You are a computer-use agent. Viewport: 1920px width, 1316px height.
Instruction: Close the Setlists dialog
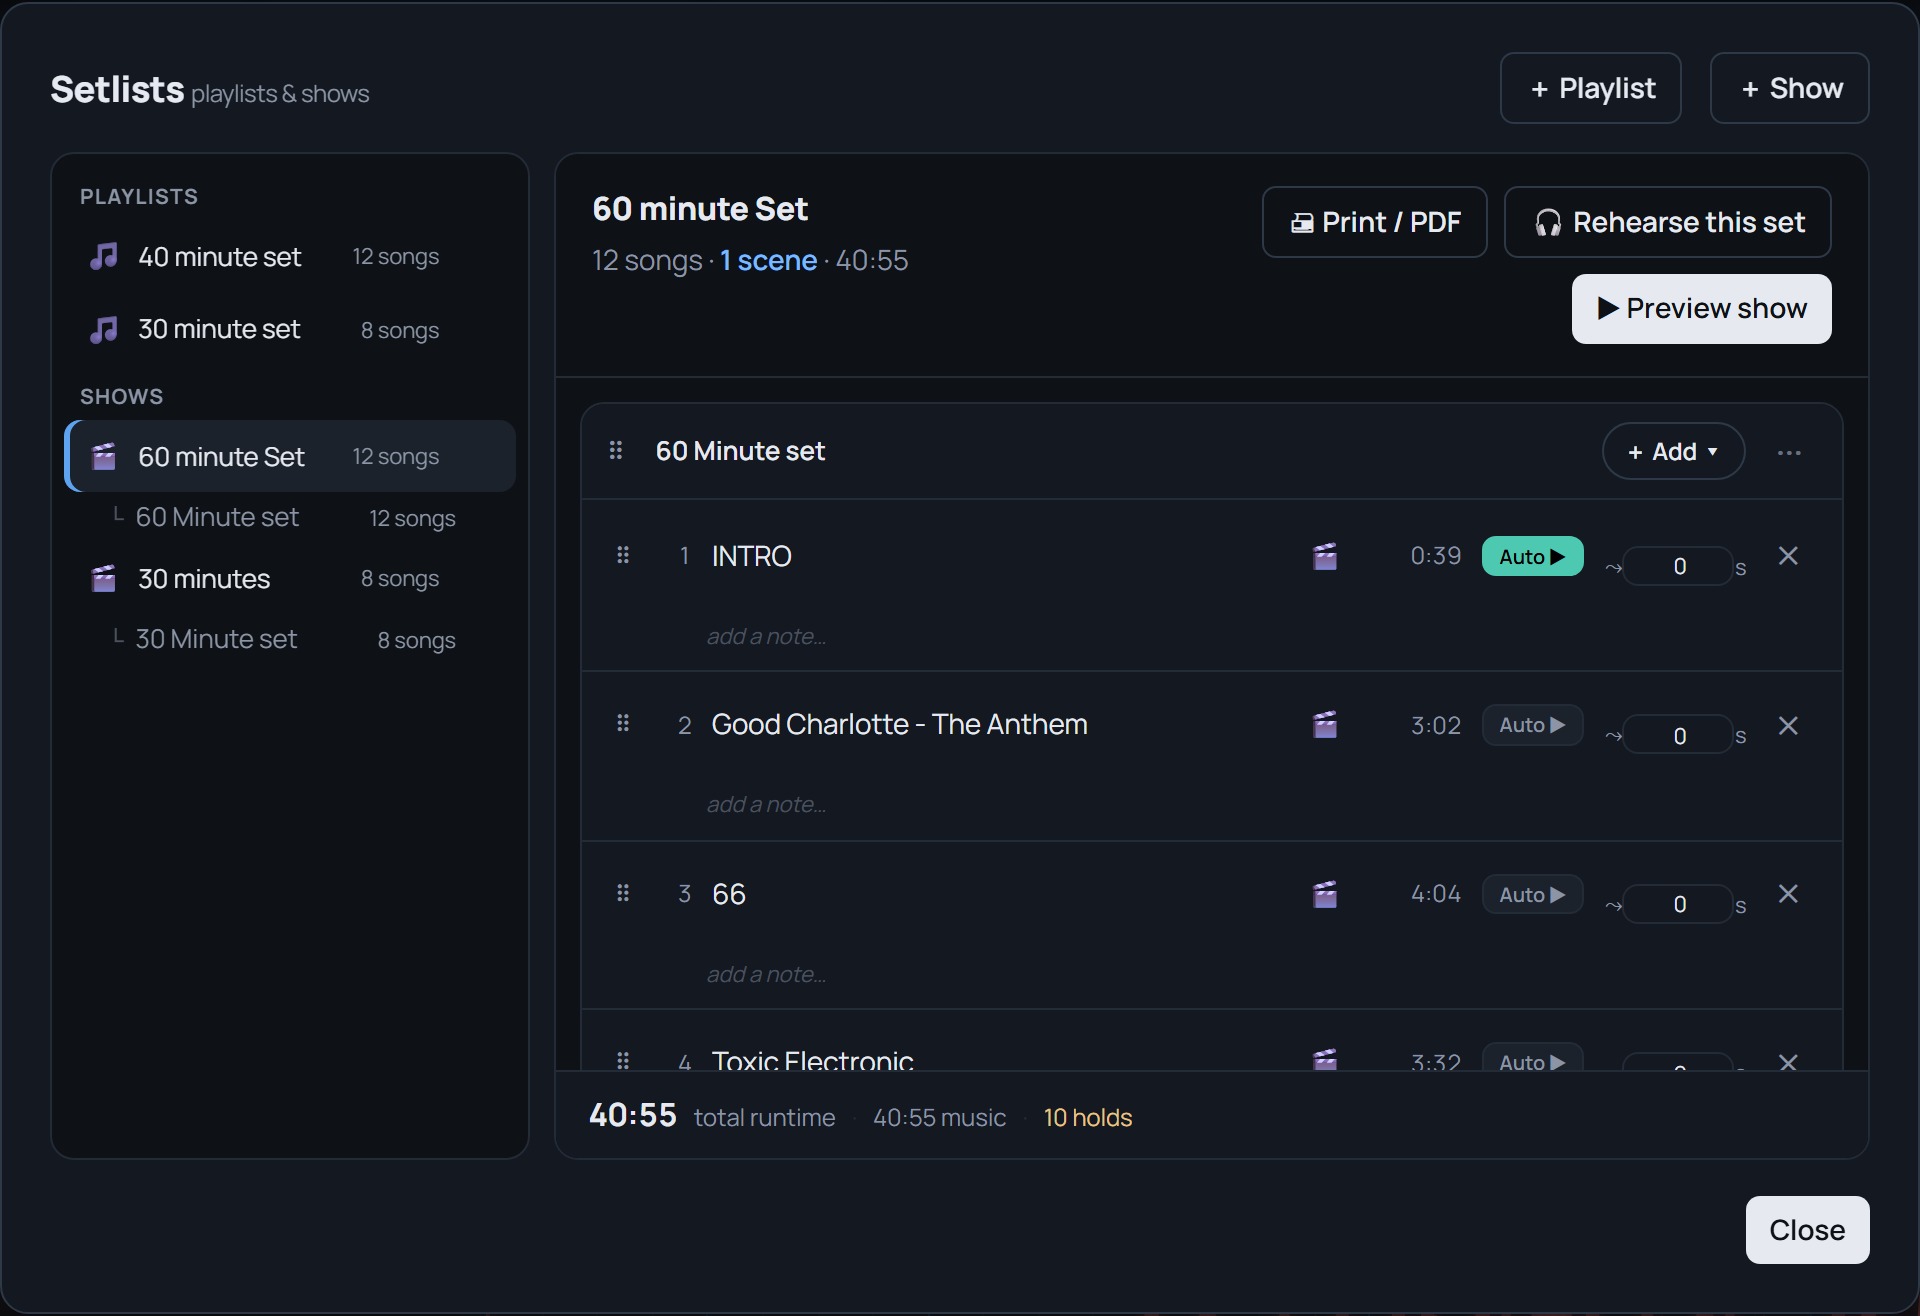pos(1807,1230)
